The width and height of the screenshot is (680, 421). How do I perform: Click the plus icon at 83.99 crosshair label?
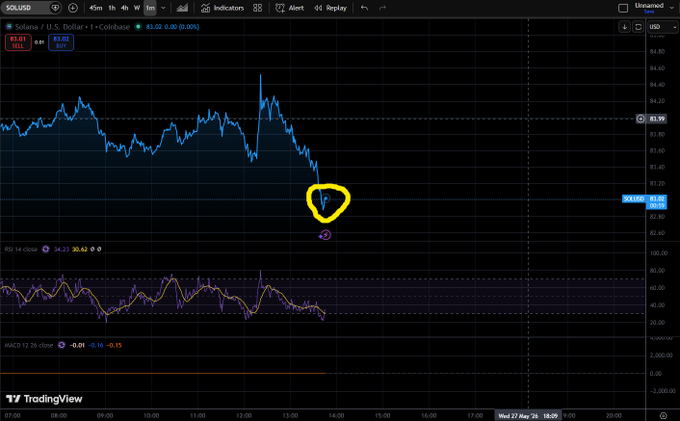[x=641, y=119]
